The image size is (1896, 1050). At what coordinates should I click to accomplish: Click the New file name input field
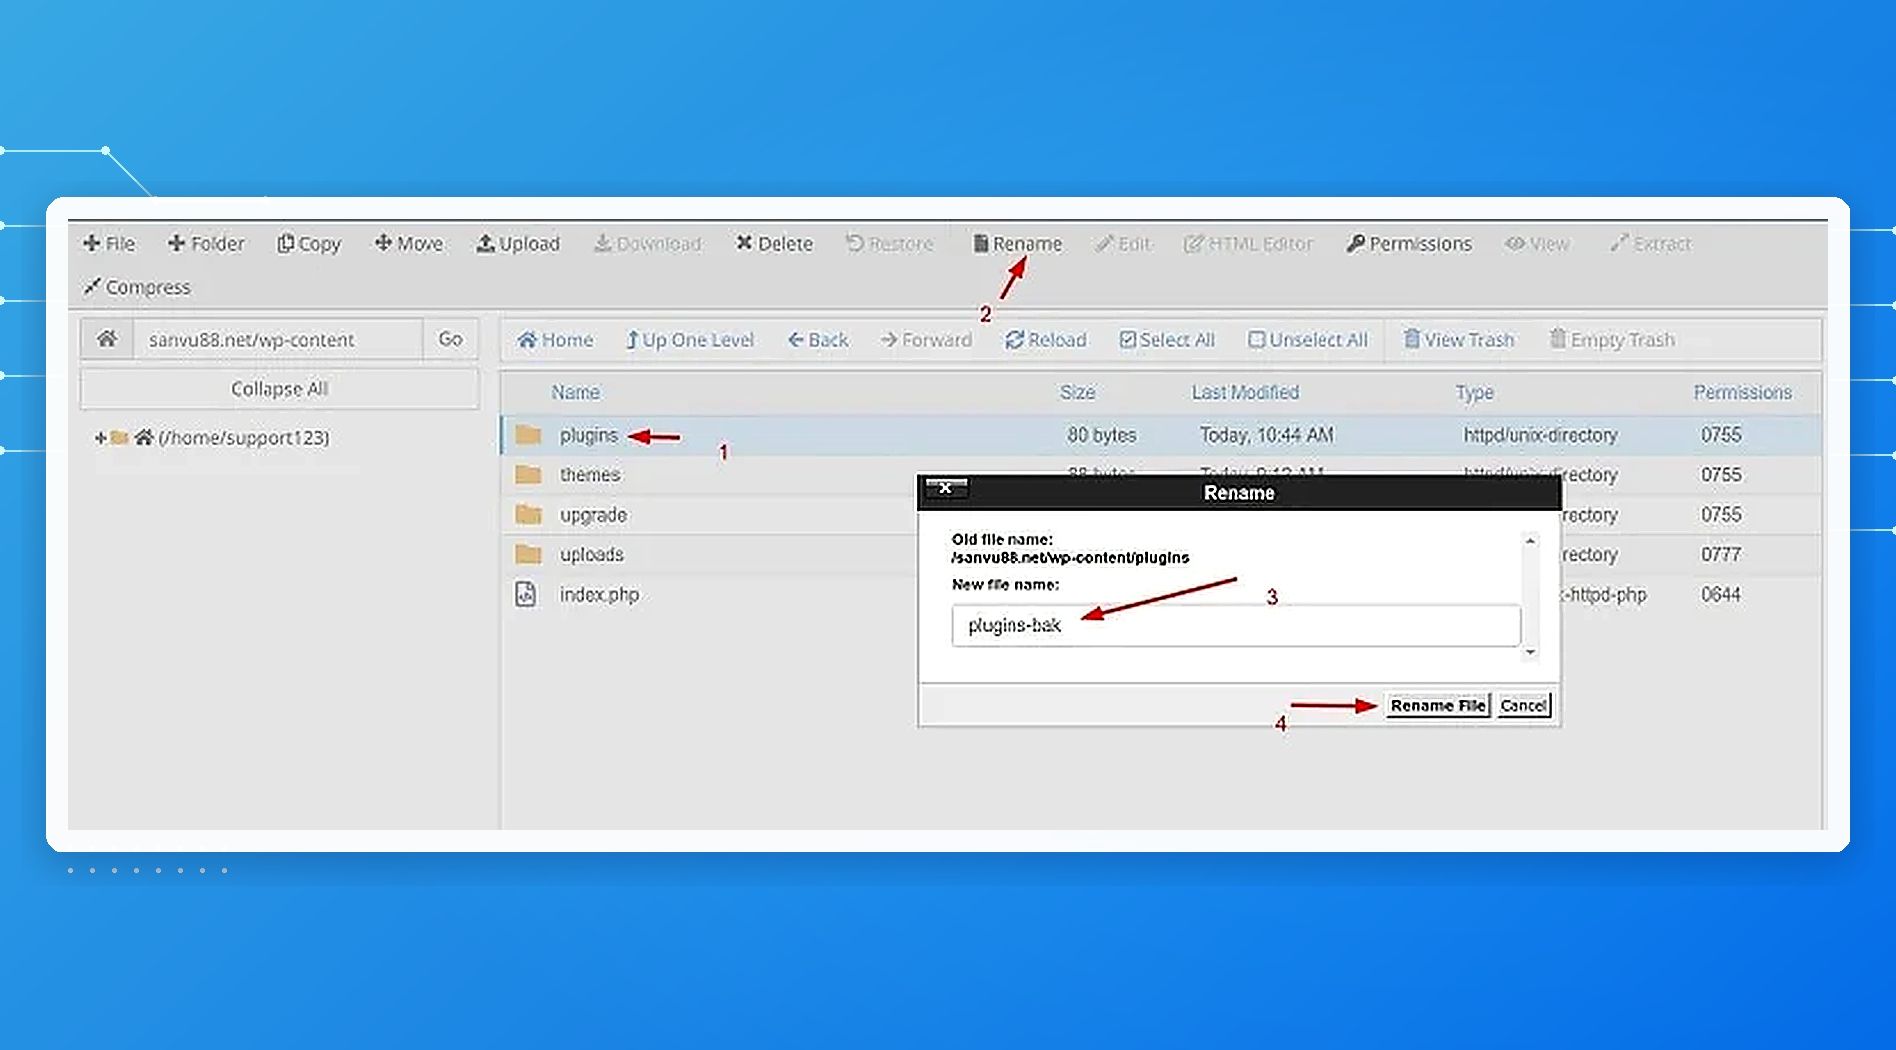(1236, 625)
